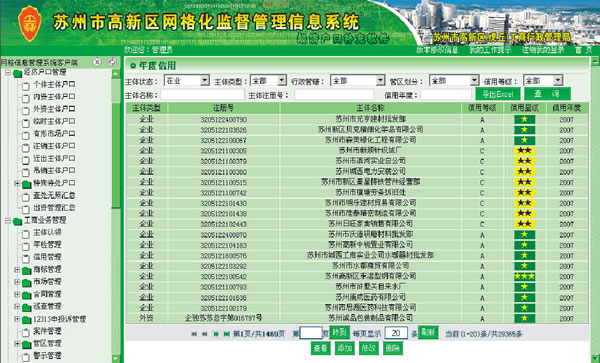Screen dimensions: 600x363
Task: Open 我的工作提示 in top menu
Action: [x=490, y=50]
